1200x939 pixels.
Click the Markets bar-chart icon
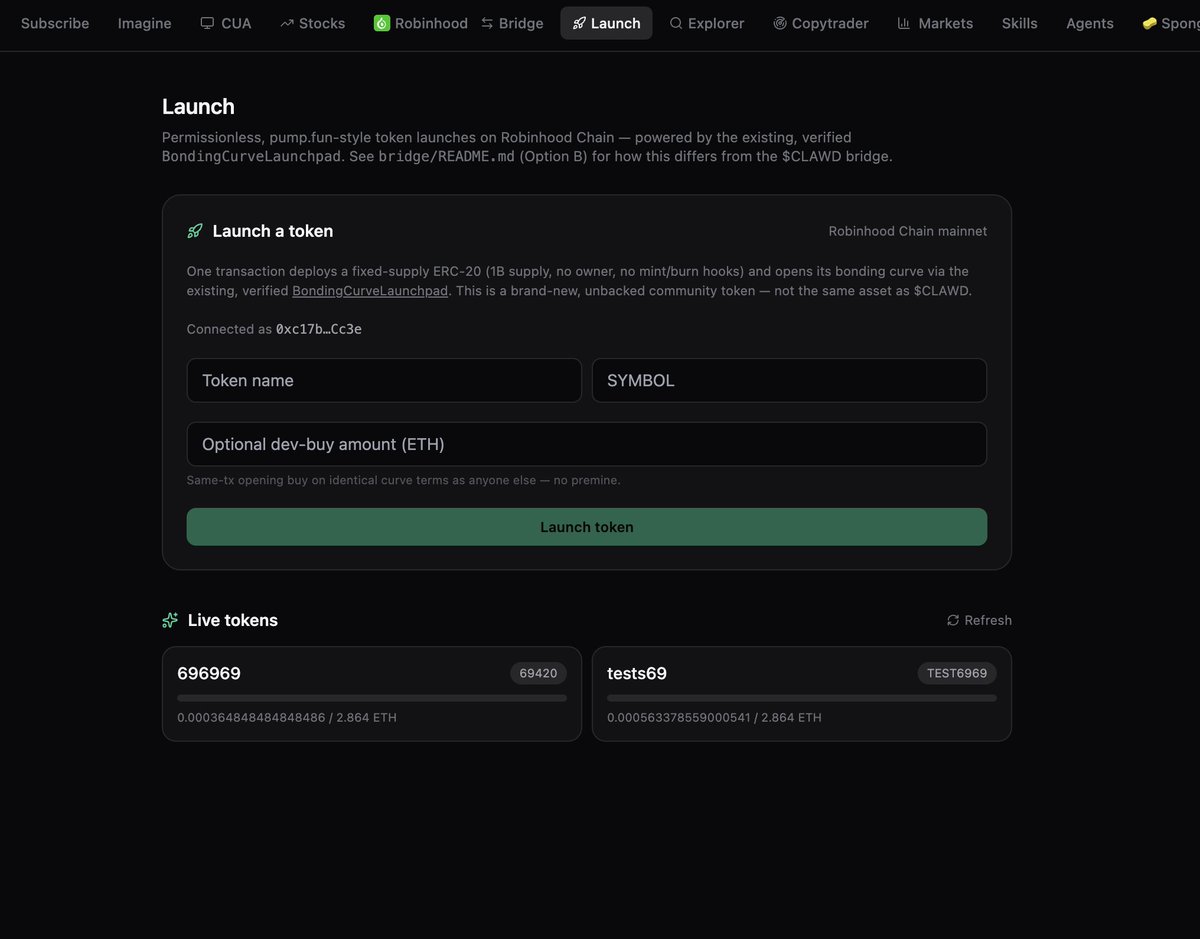[x=904, y=23]
